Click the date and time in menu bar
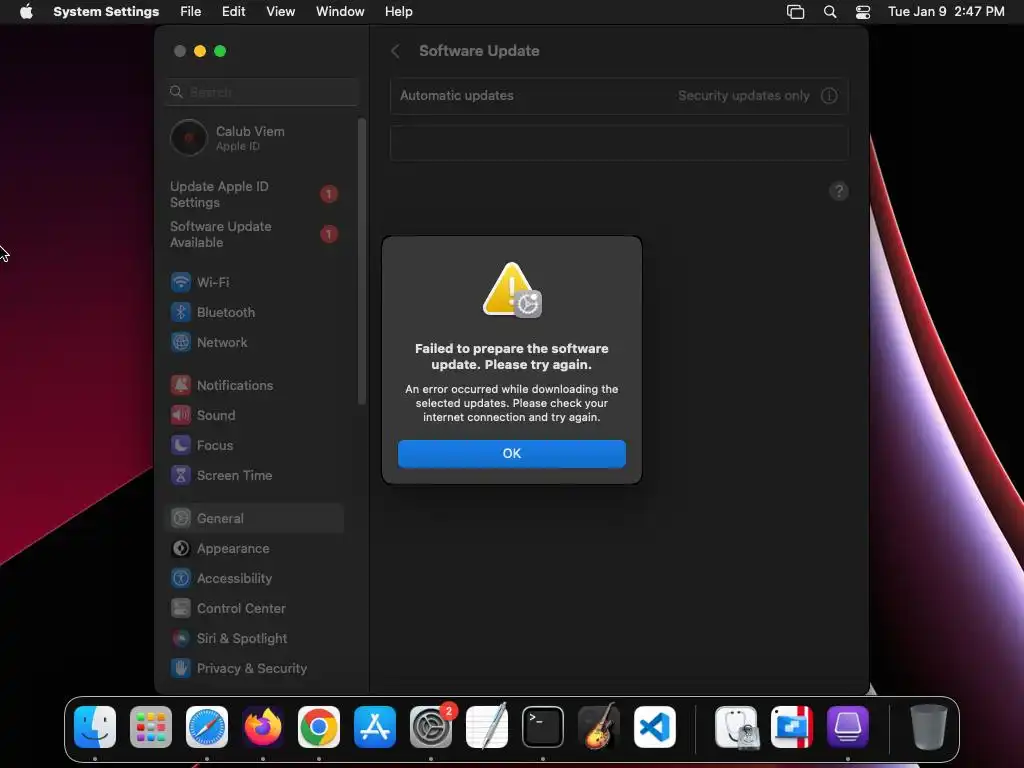Viewport: 1024px width, 768px height. 946,12
